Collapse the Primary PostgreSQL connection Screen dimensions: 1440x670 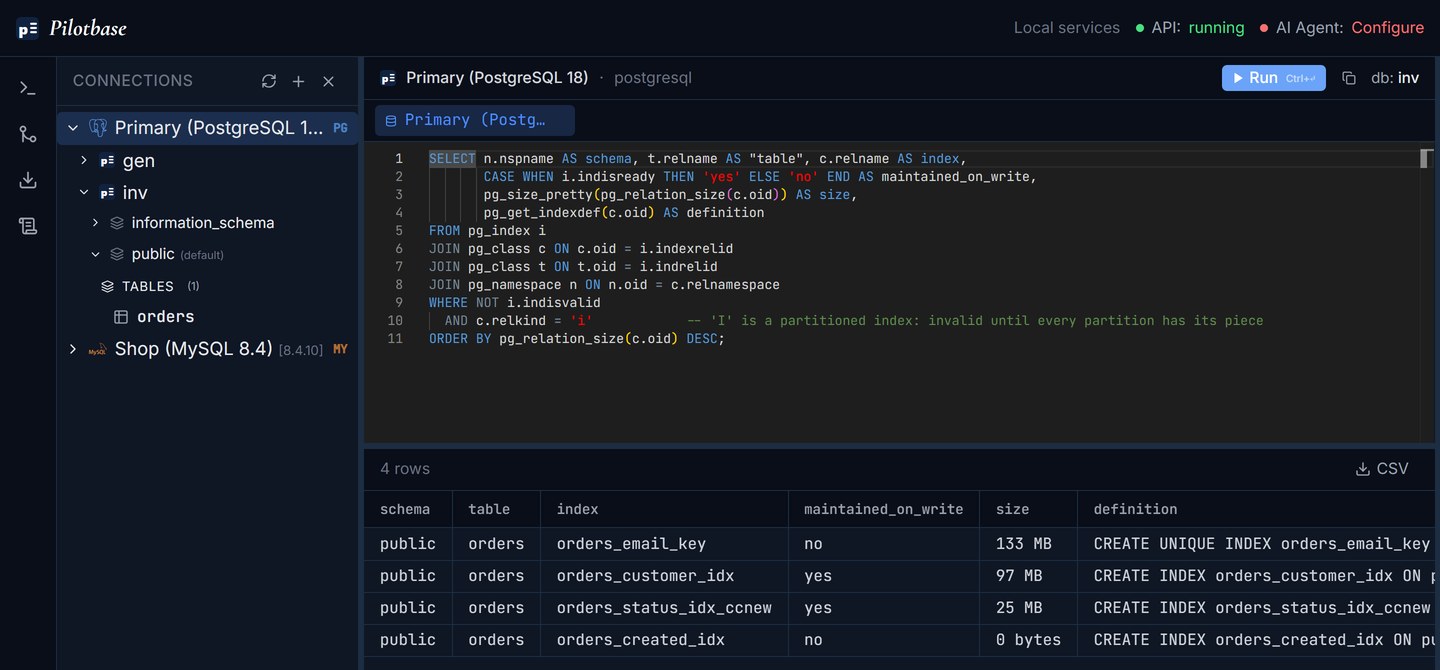point(73,128)
